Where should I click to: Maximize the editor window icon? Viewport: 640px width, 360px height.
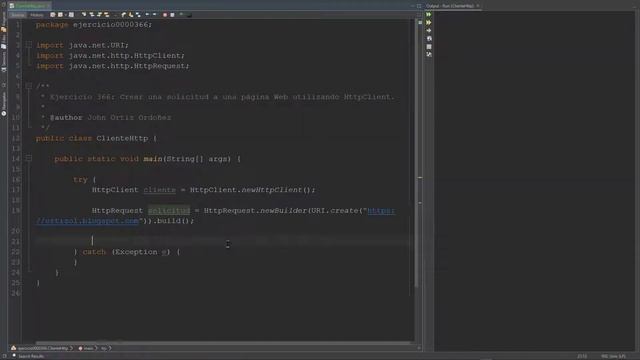419,6
